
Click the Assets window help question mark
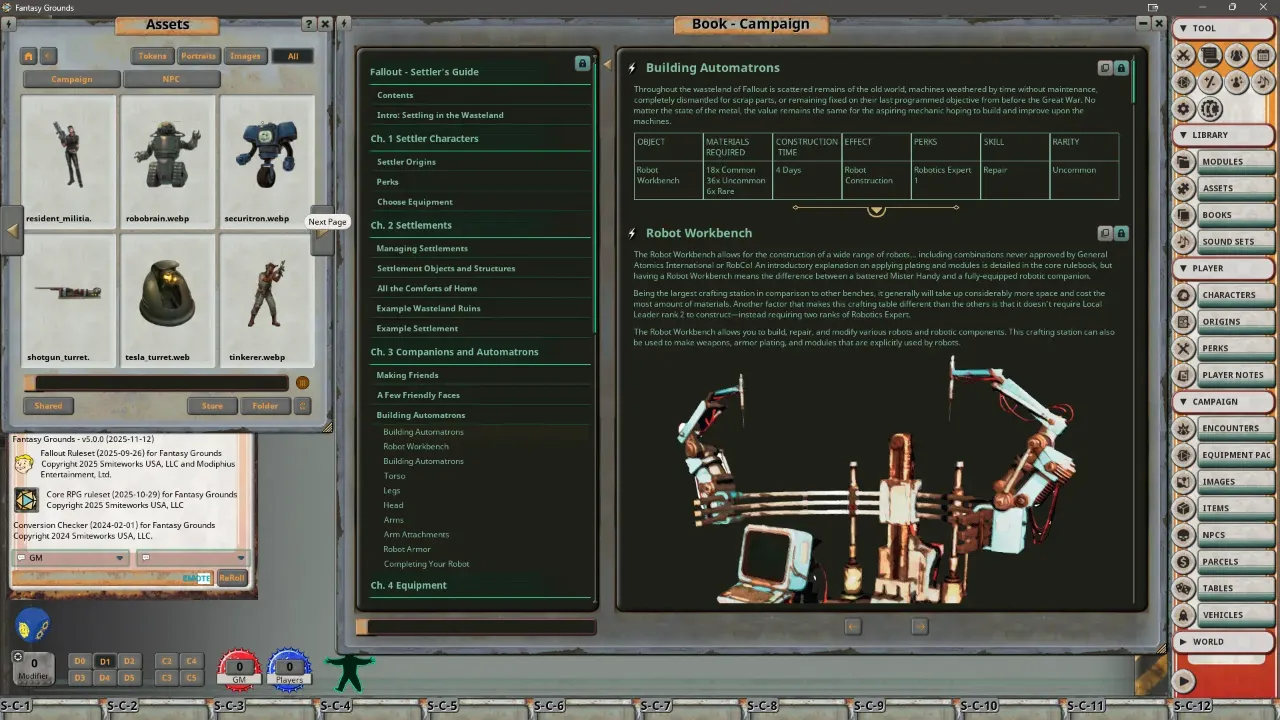pyautogui.click(x=308, y=24)
